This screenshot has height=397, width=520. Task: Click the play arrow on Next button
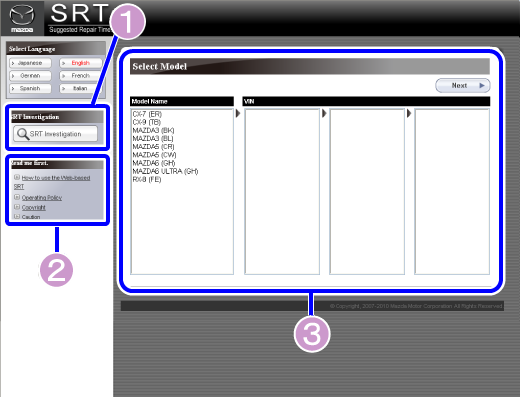(x=482, y=85)
